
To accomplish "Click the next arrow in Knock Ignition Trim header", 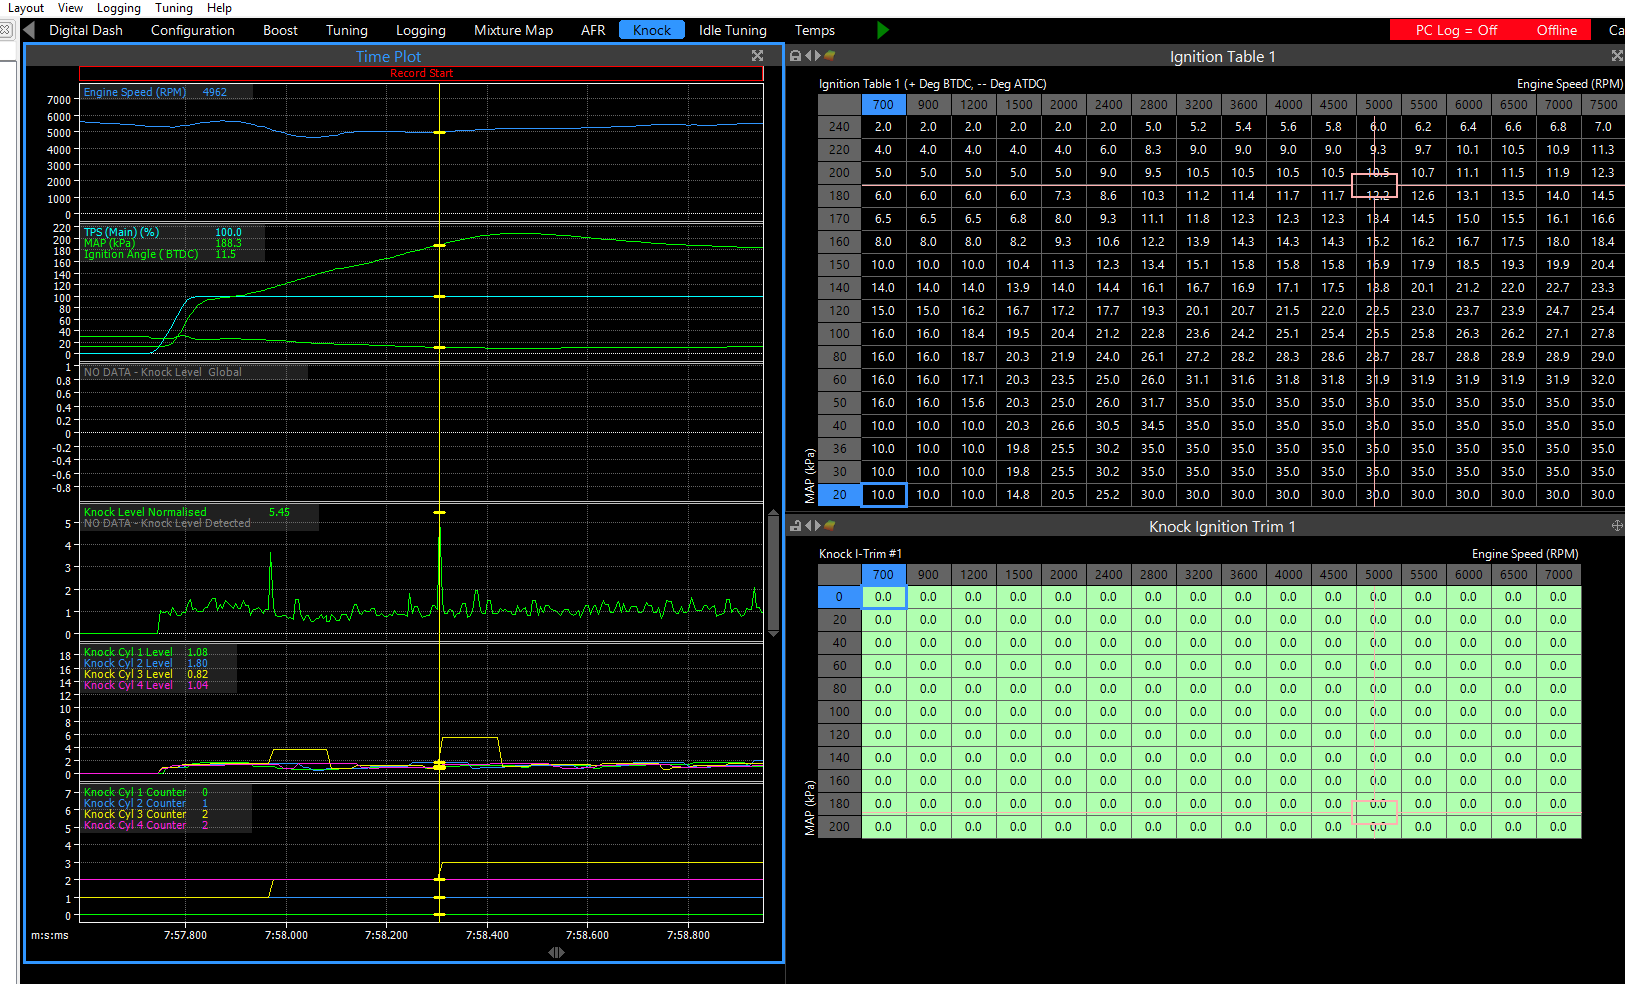I will [818, 526].
